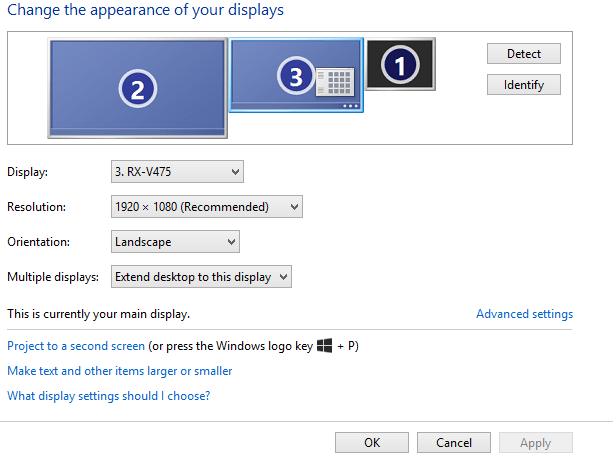
Task: Click the 'Multiple displays:' label
Action: [x=53, y=277]
